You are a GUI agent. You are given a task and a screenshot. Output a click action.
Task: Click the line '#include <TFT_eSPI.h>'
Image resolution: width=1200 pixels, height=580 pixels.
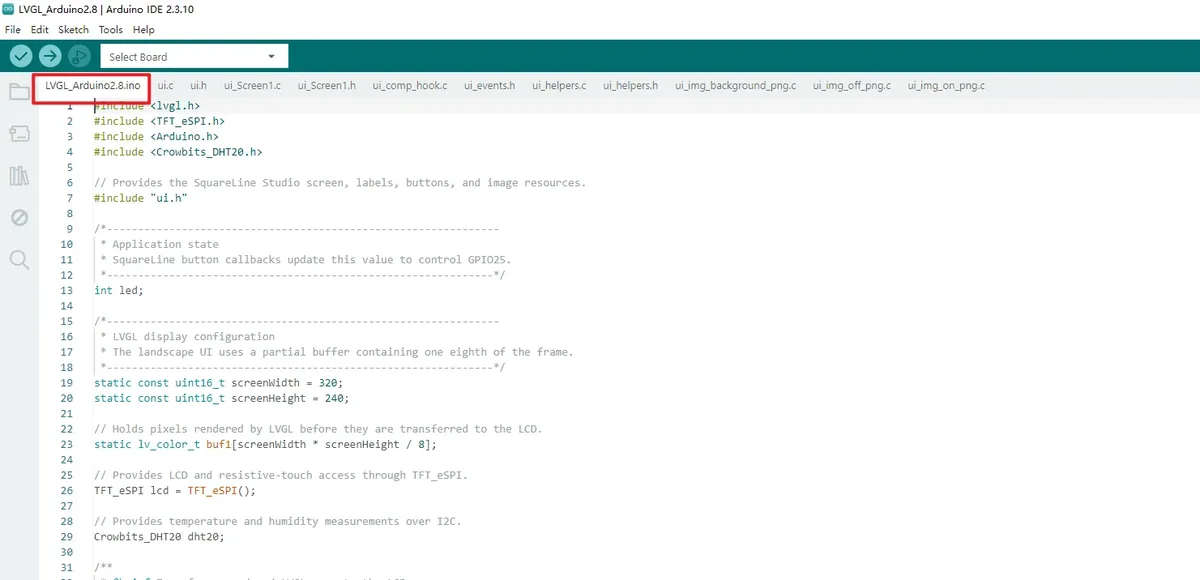pos(159,121)
